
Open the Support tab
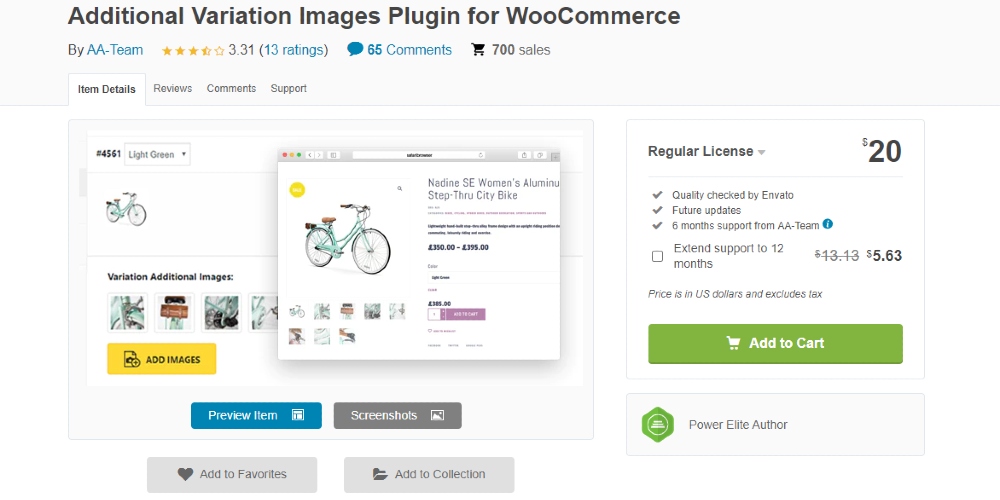pyautogui.click(x=288, y=89)
